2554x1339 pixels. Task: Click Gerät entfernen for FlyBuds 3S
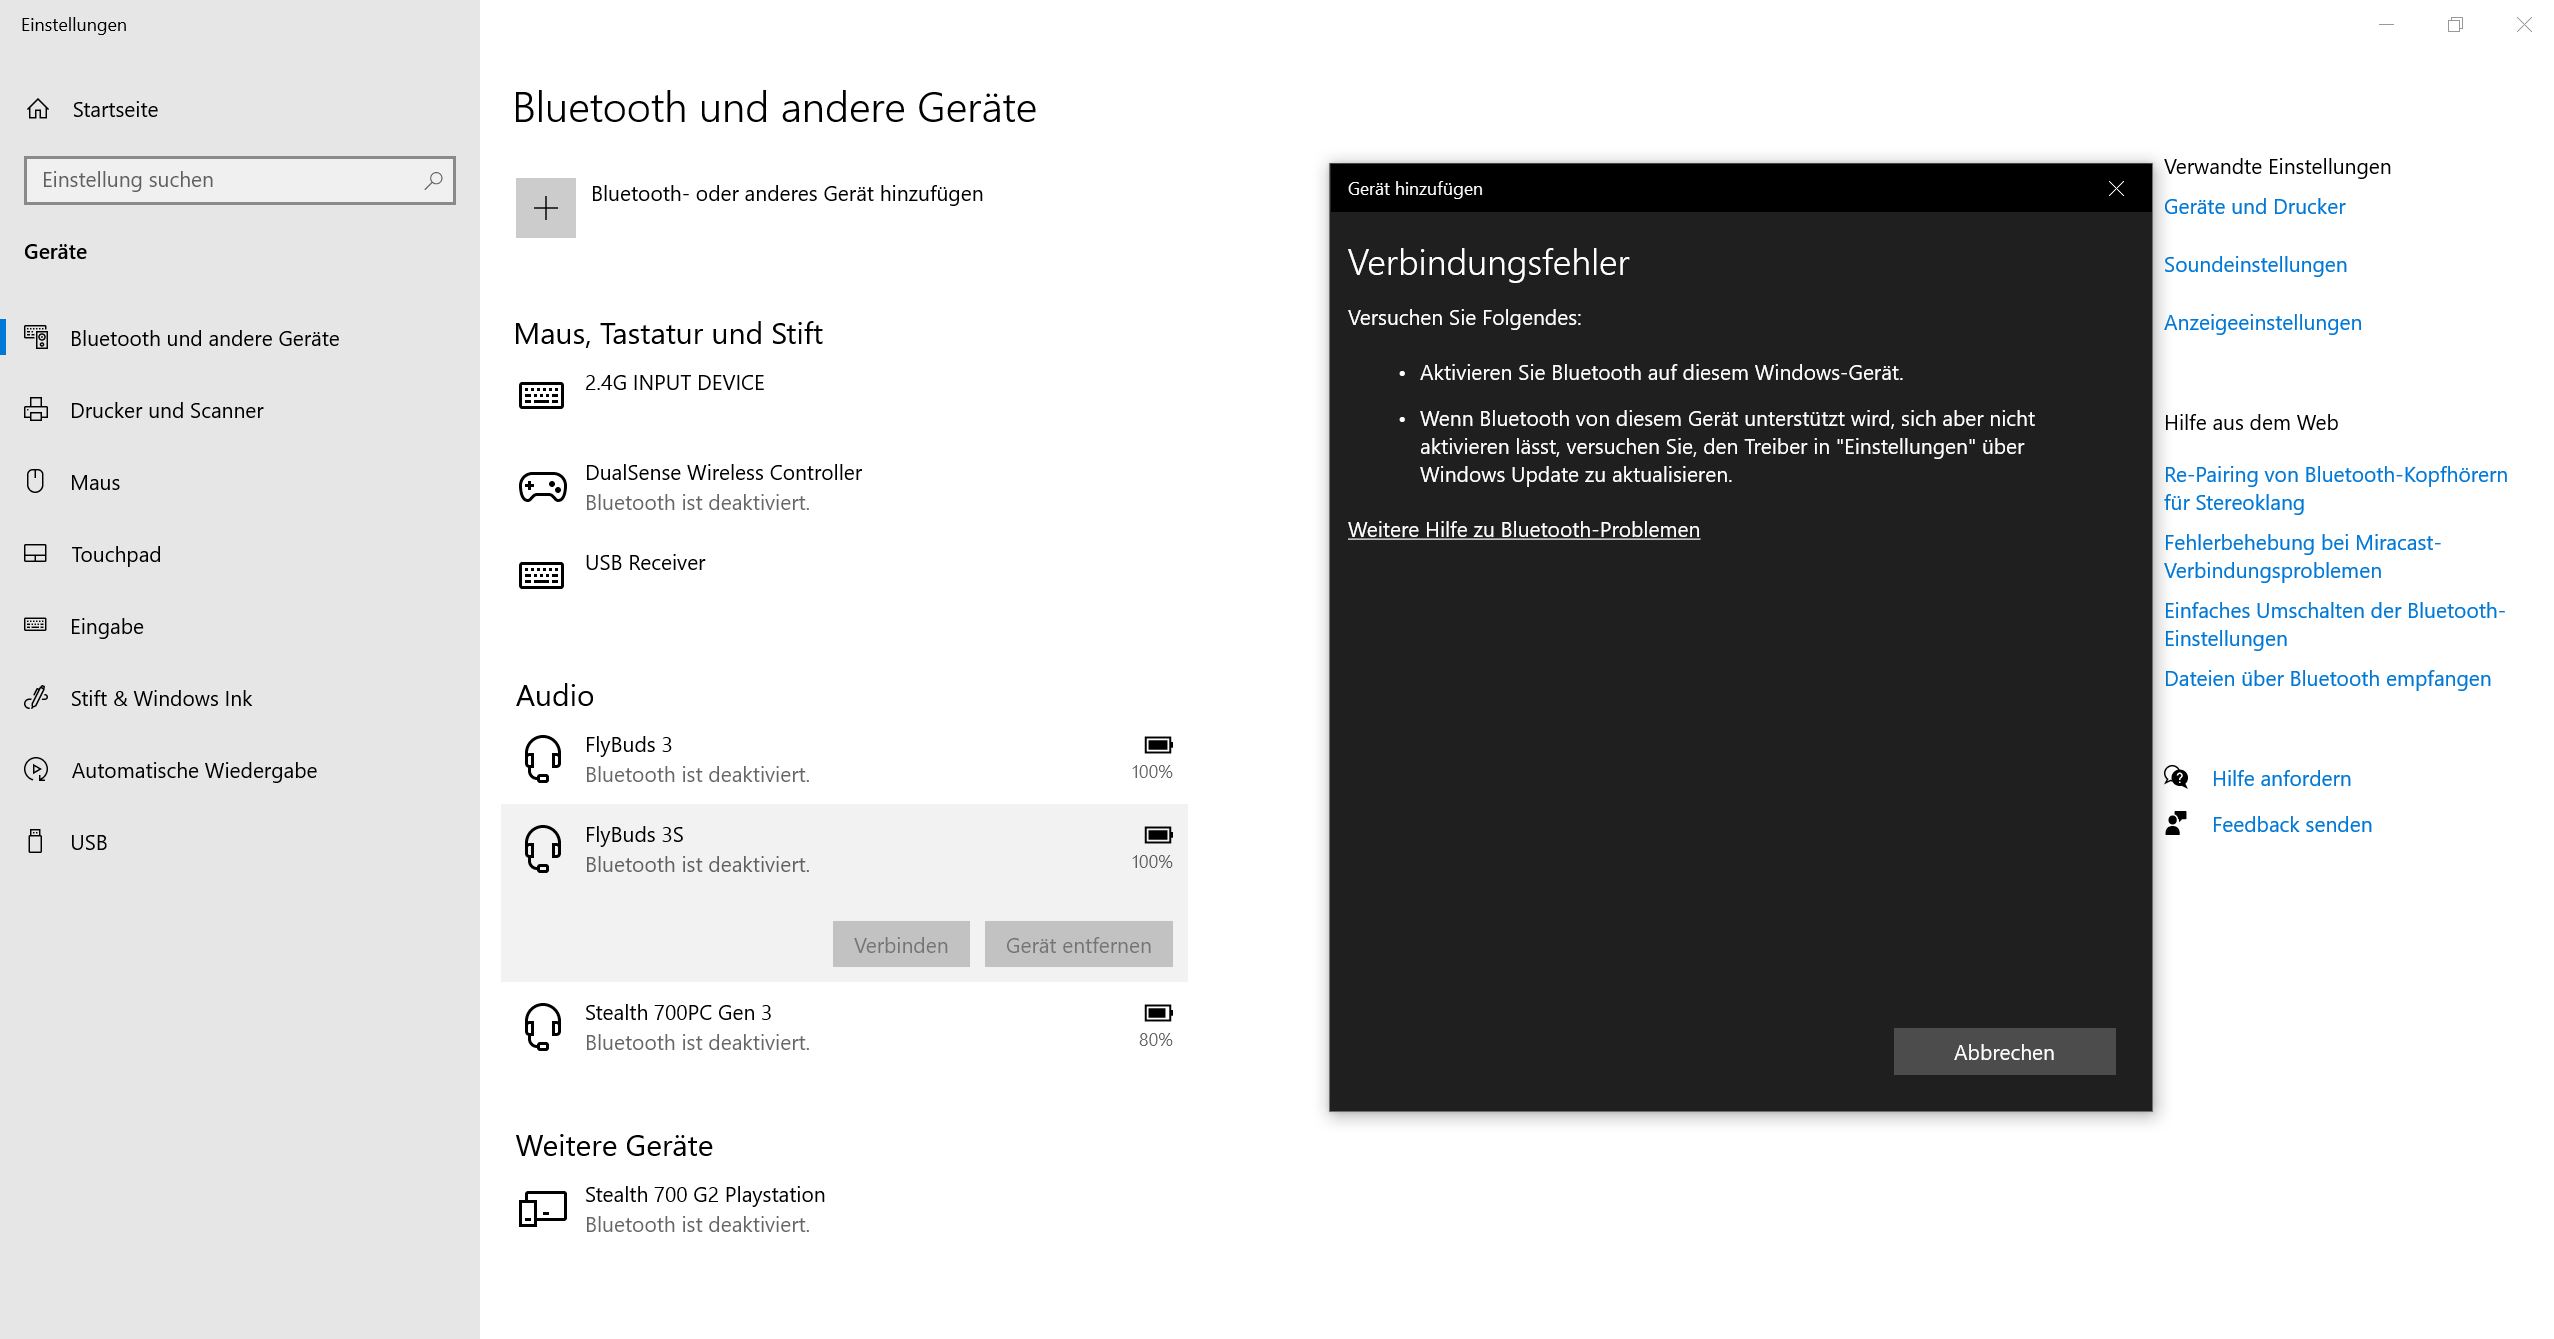[x=1078, y=945]
